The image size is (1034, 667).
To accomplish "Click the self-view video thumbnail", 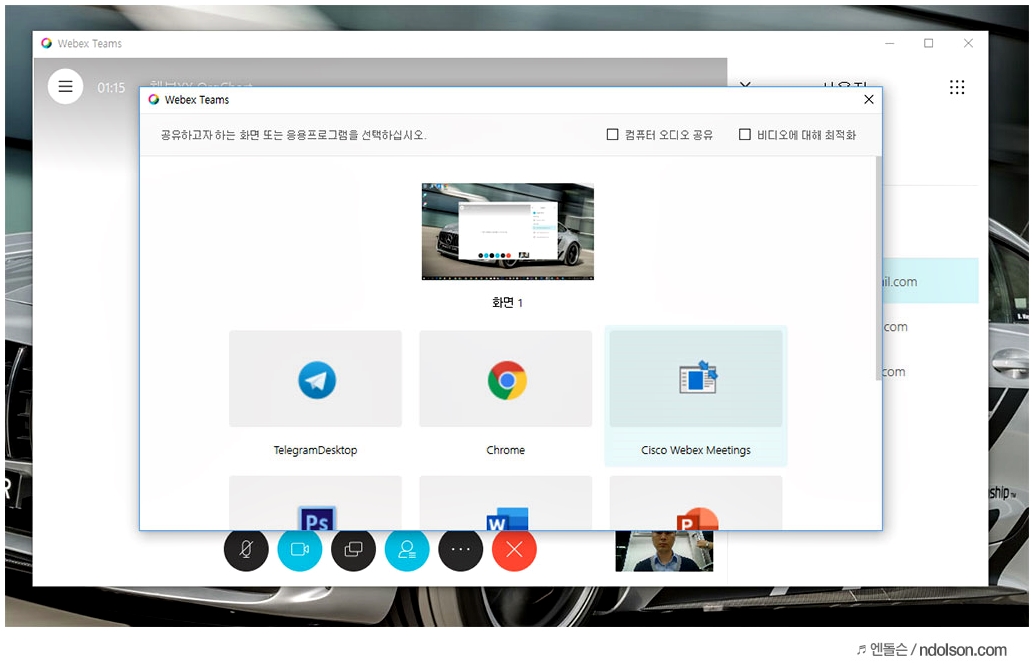I will coord(664,551).
